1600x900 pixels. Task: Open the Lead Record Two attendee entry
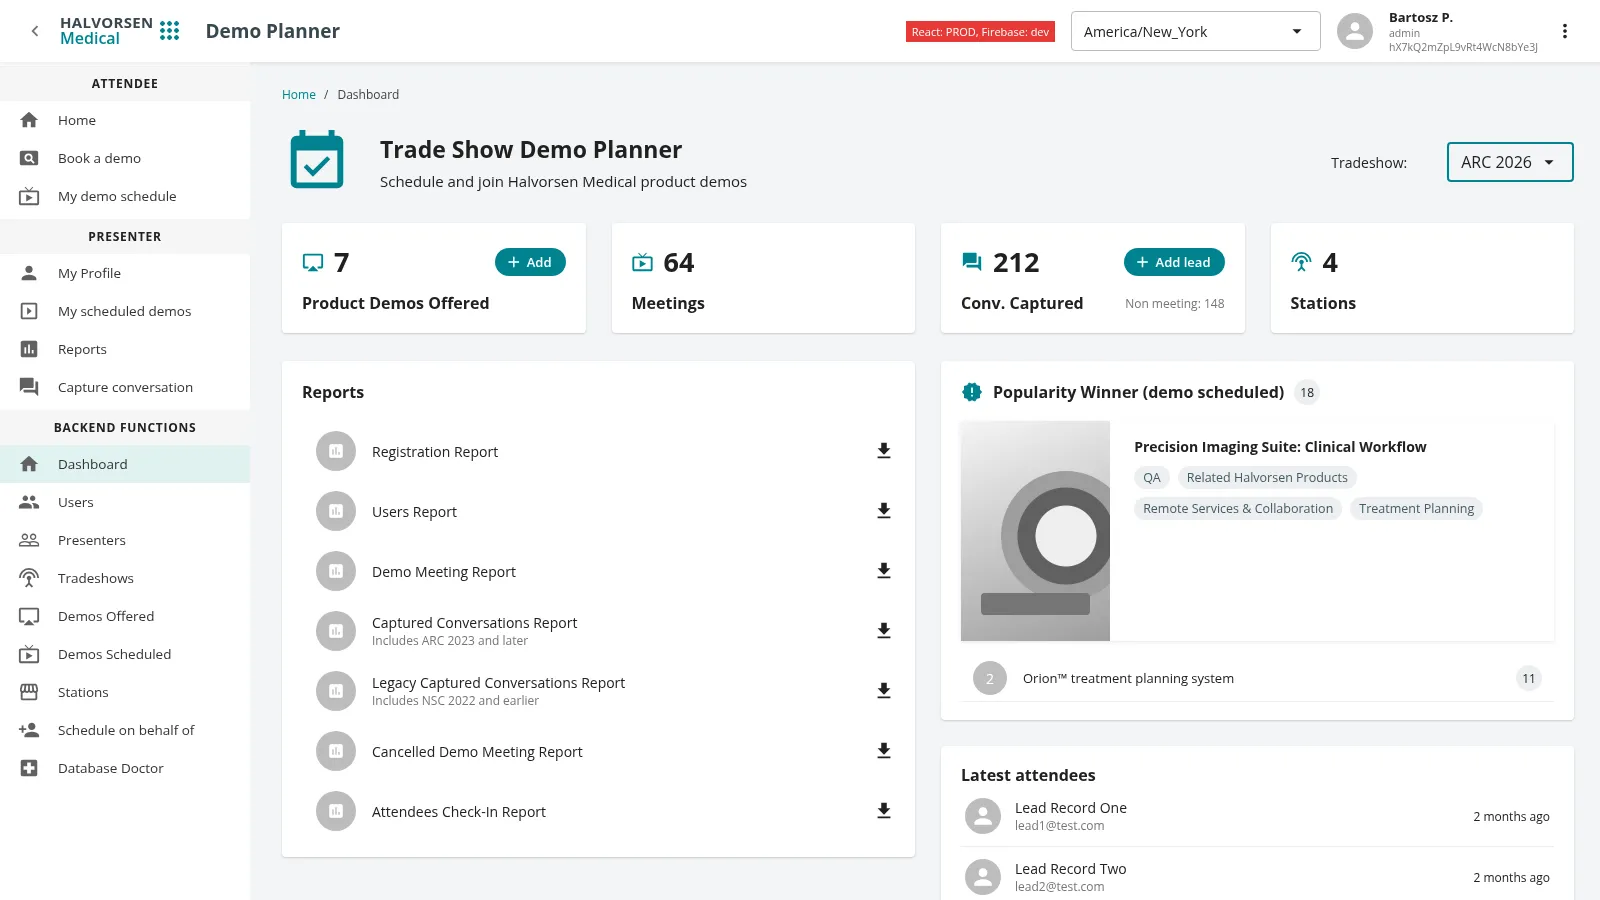(1257, 877)
